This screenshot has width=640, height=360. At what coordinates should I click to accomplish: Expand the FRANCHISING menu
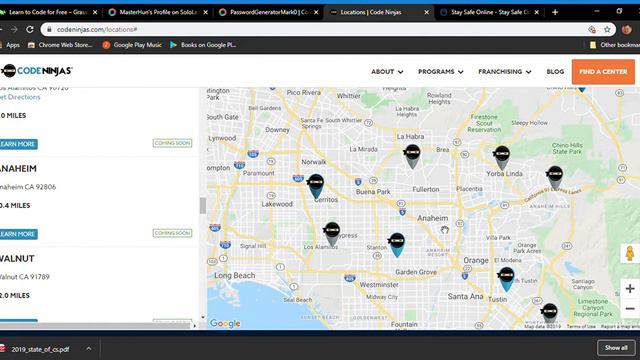pos(505,71)
